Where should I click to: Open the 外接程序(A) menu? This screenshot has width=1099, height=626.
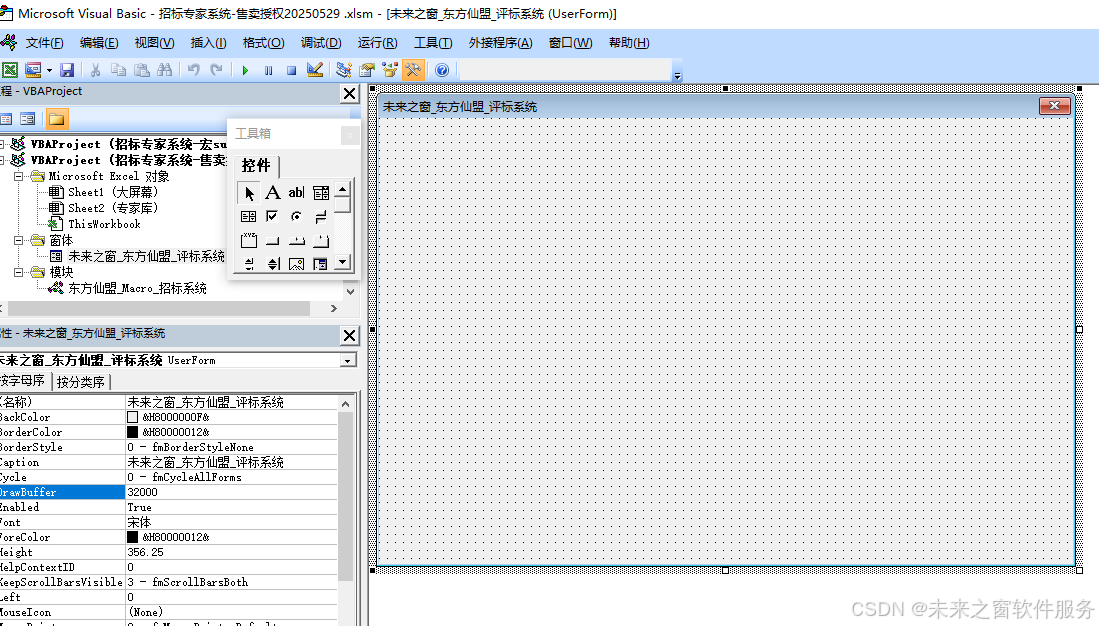click(500, 43)
